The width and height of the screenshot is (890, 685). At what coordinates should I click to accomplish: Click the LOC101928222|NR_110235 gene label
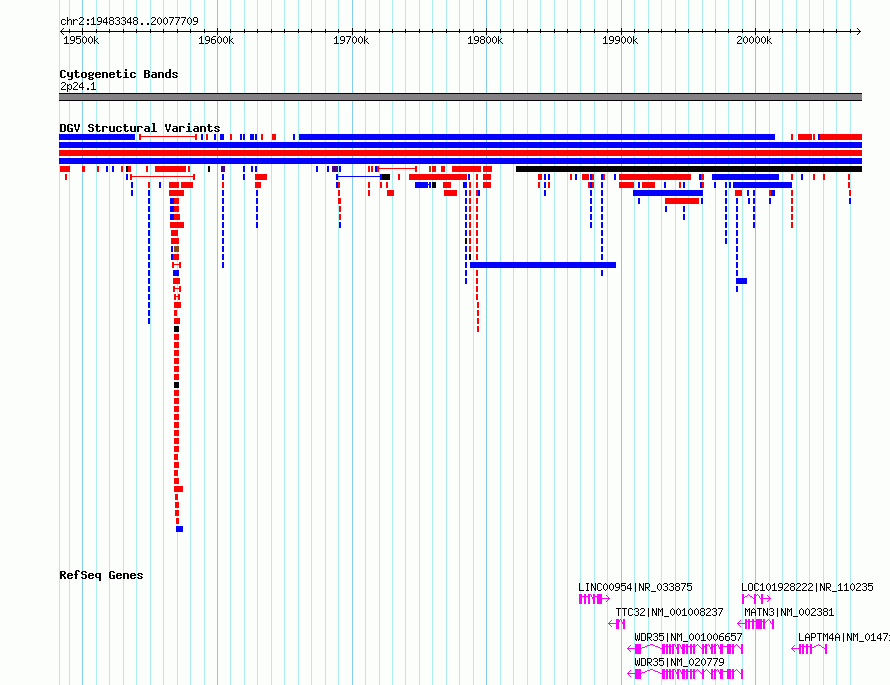pyautogui.click(x=807, y=587)
